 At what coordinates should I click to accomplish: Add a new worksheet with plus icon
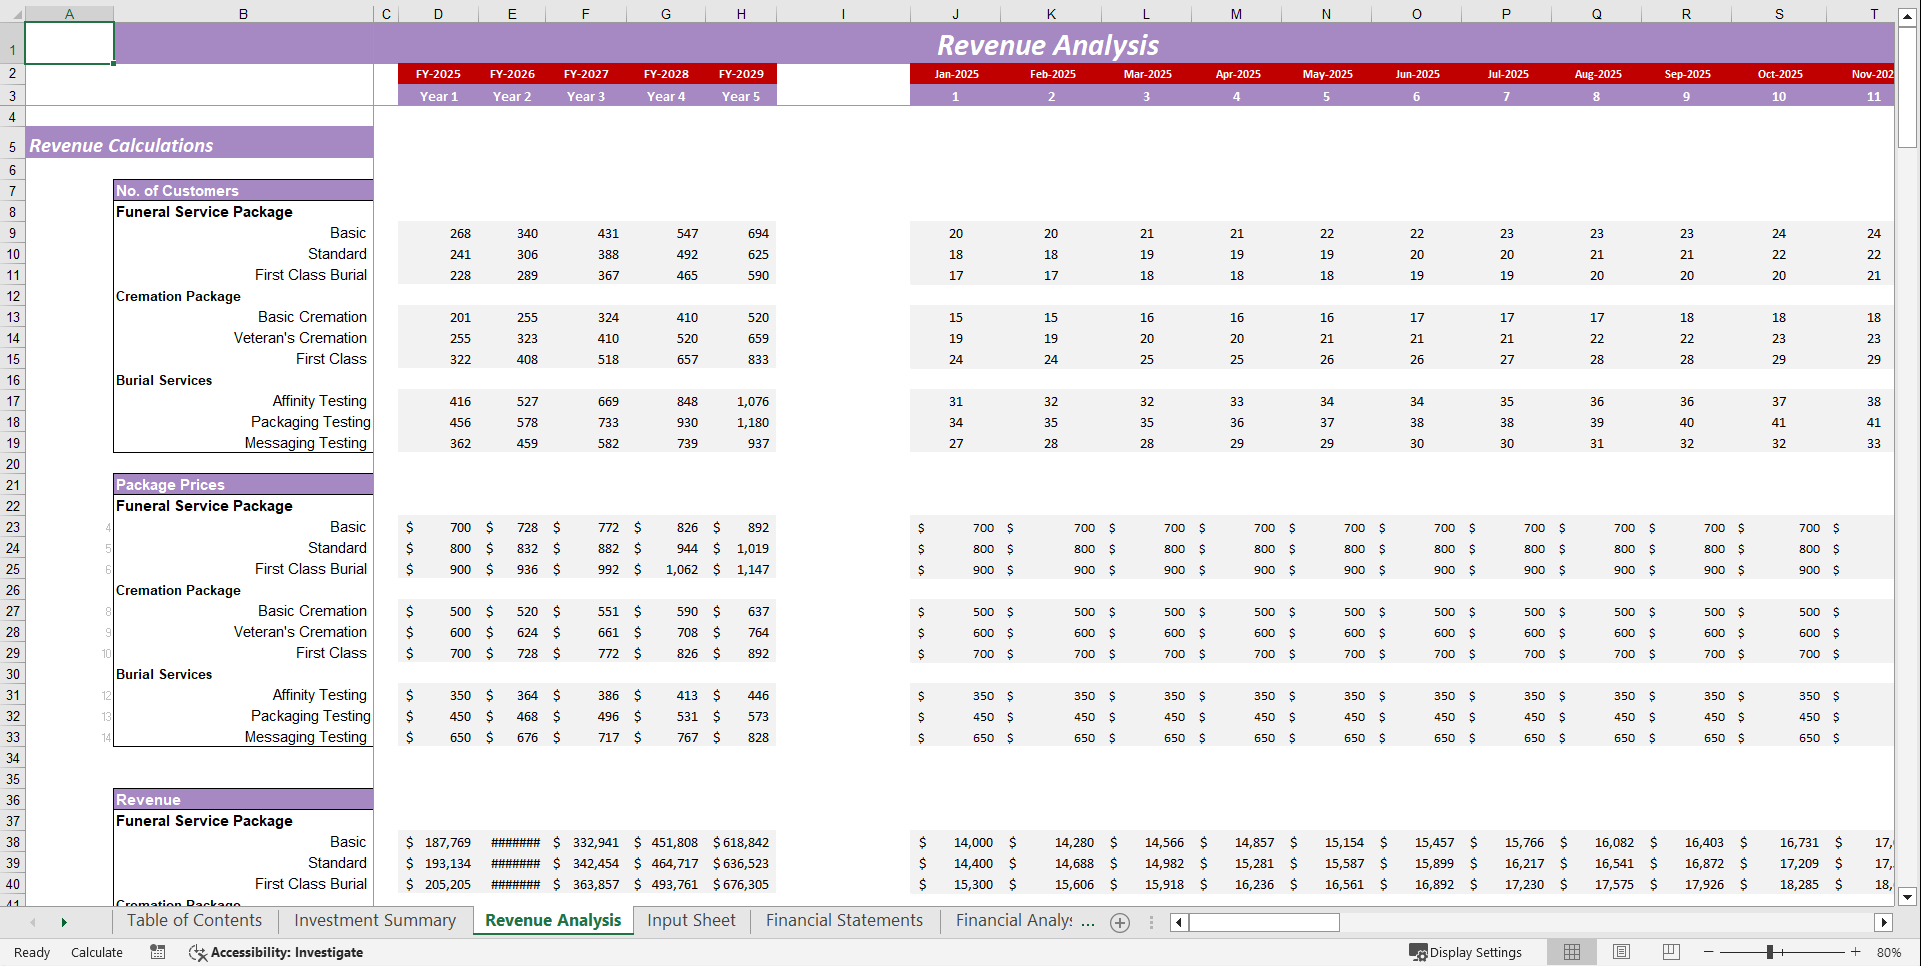(x=1119, y=922)
